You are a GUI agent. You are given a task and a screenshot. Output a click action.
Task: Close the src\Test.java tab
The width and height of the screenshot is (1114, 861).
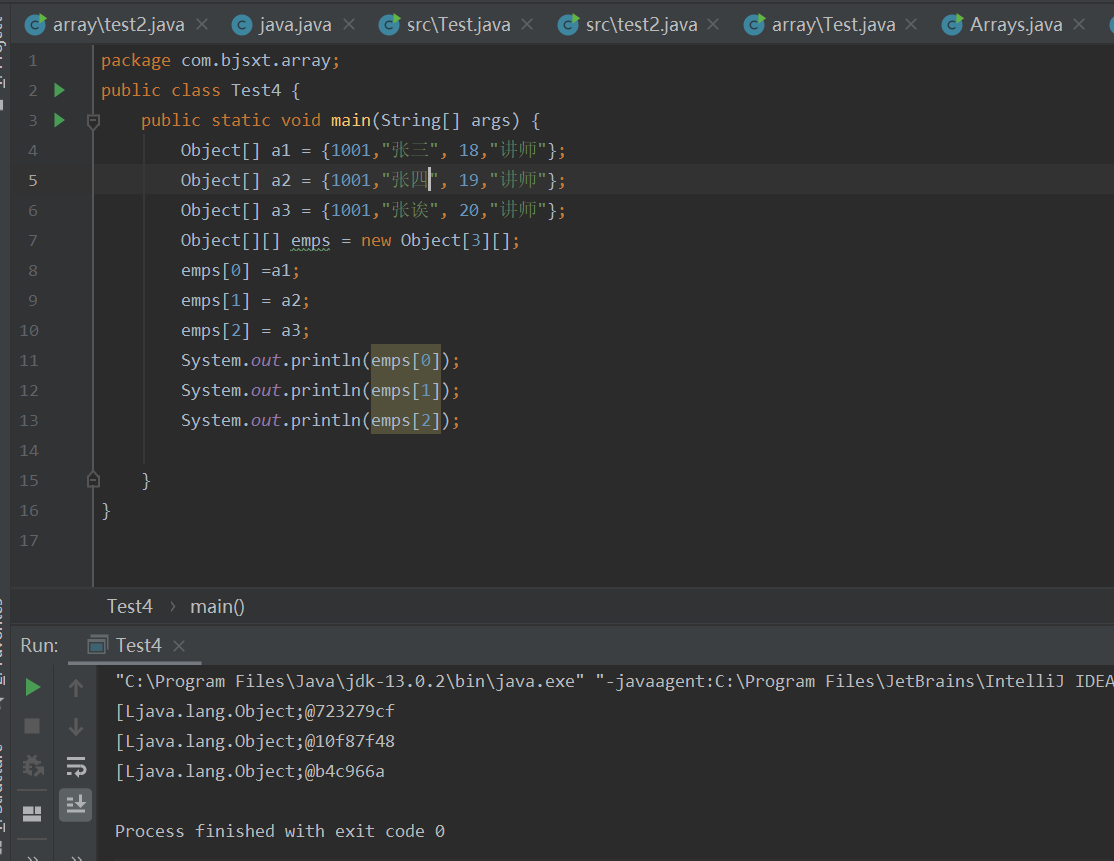coord(527,25)
